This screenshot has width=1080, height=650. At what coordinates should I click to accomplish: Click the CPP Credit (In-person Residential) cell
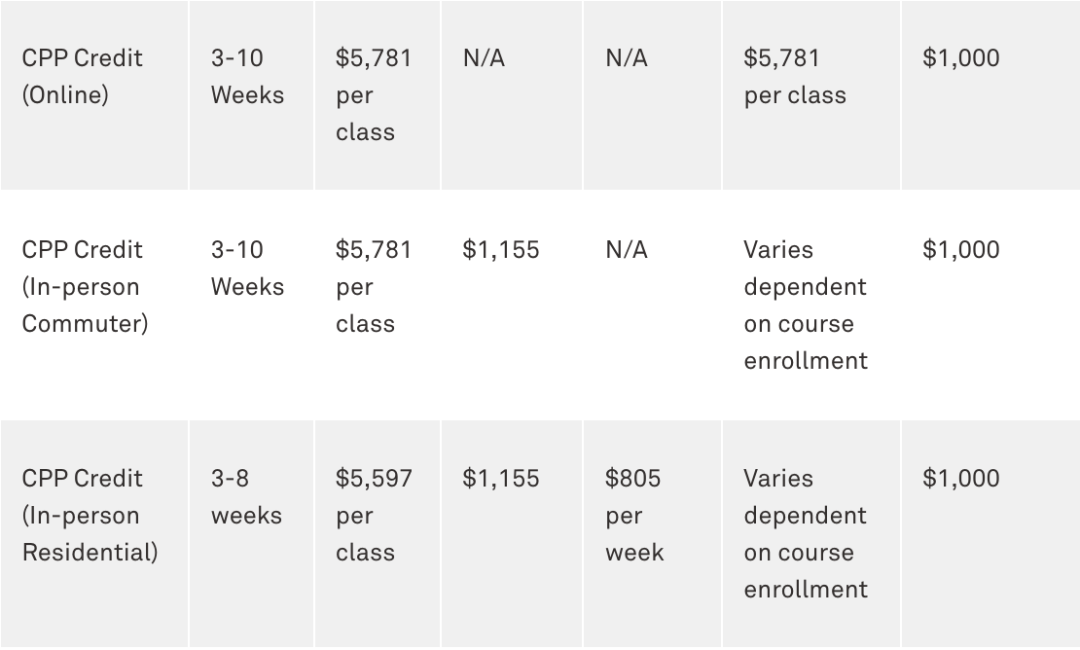pos(89,516)
